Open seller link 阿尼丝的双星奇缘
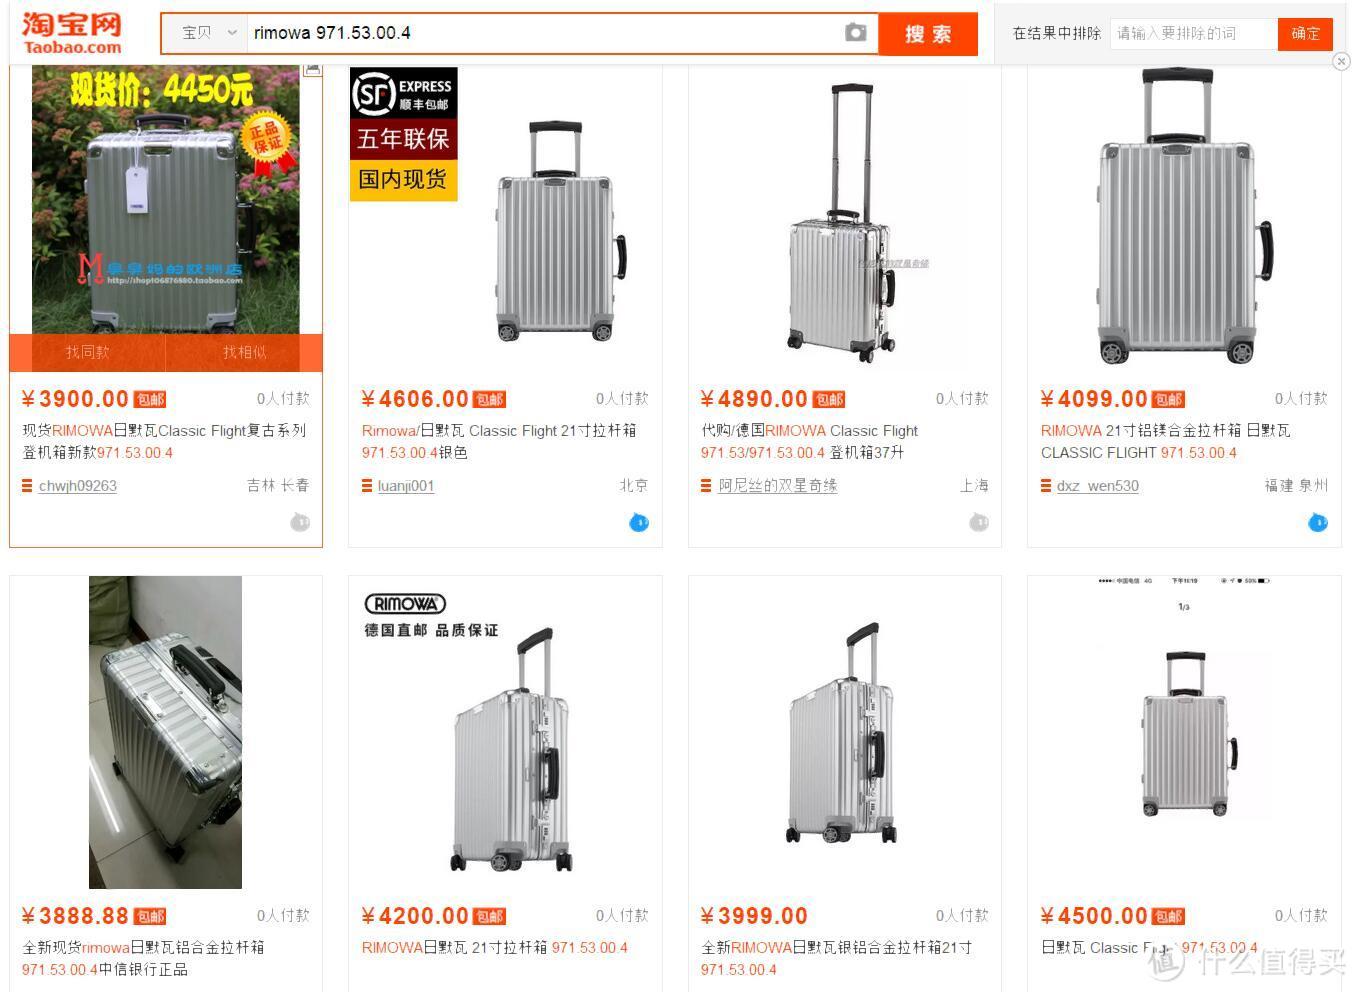Image resolution: width=1356 pixels, height=992 pixels. (778, 486)
